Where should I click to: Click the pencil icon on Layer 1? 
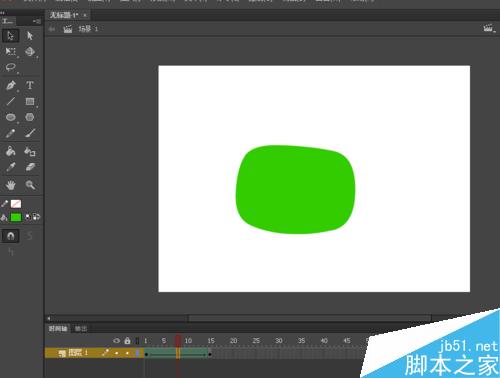tap(105, 353)
